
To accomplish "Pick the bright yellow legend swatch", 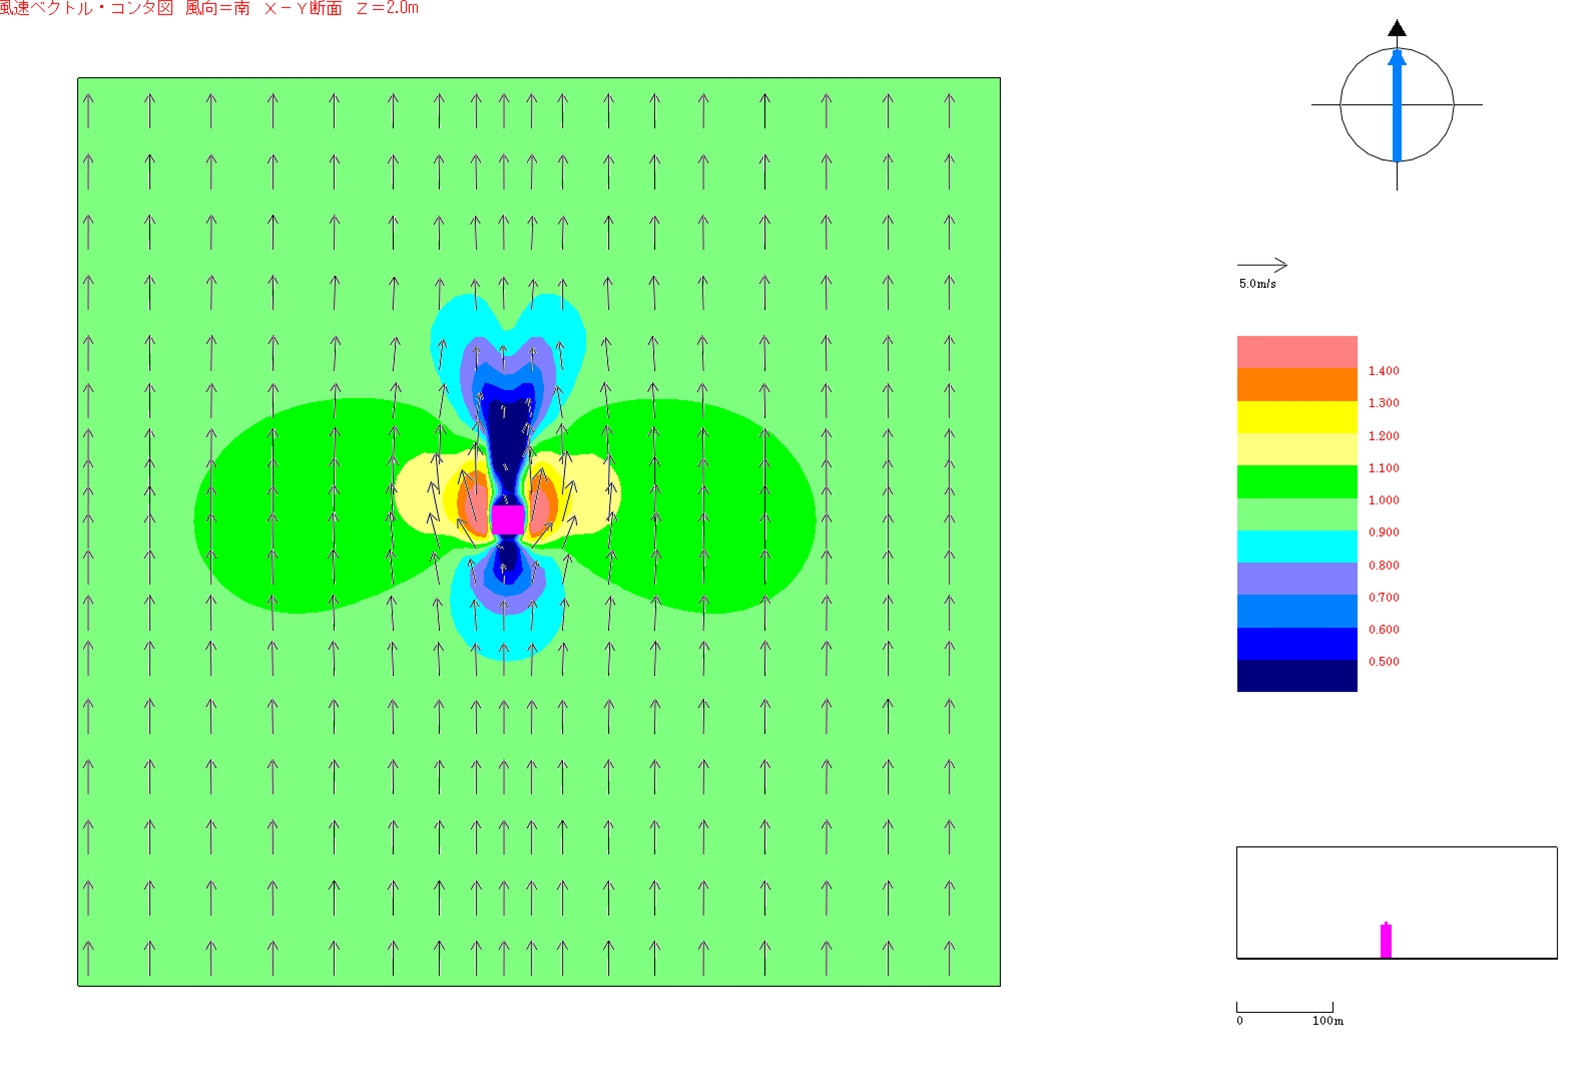I will coord(1296,417).
